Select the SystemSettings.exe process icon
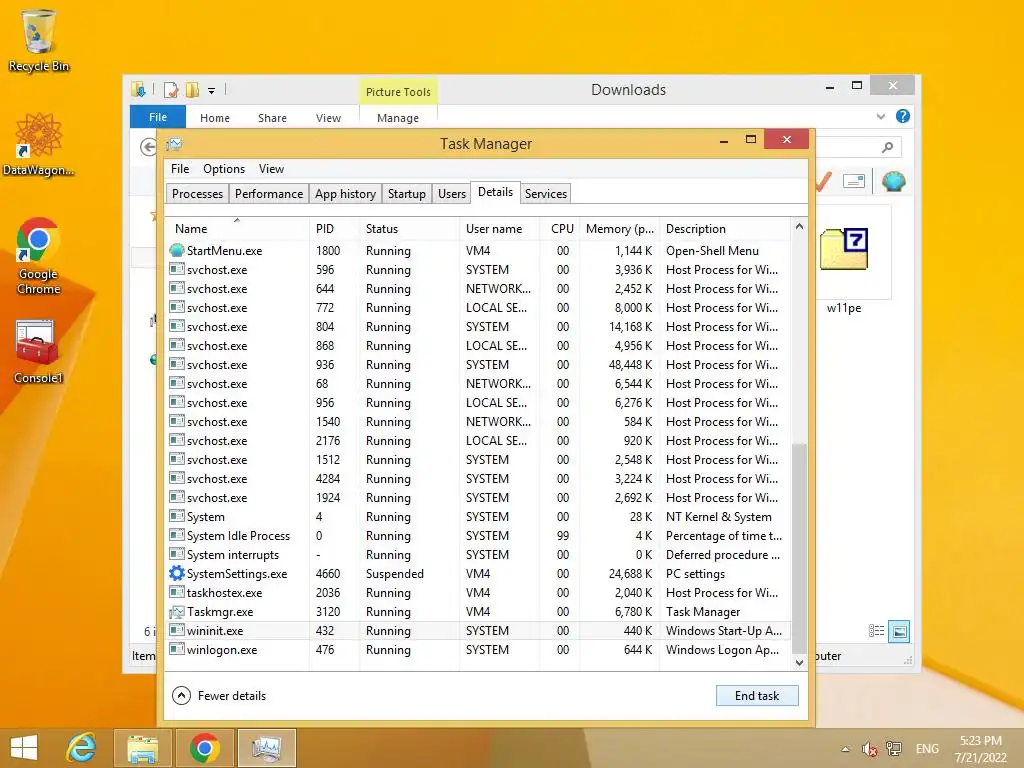 (176, 573)
